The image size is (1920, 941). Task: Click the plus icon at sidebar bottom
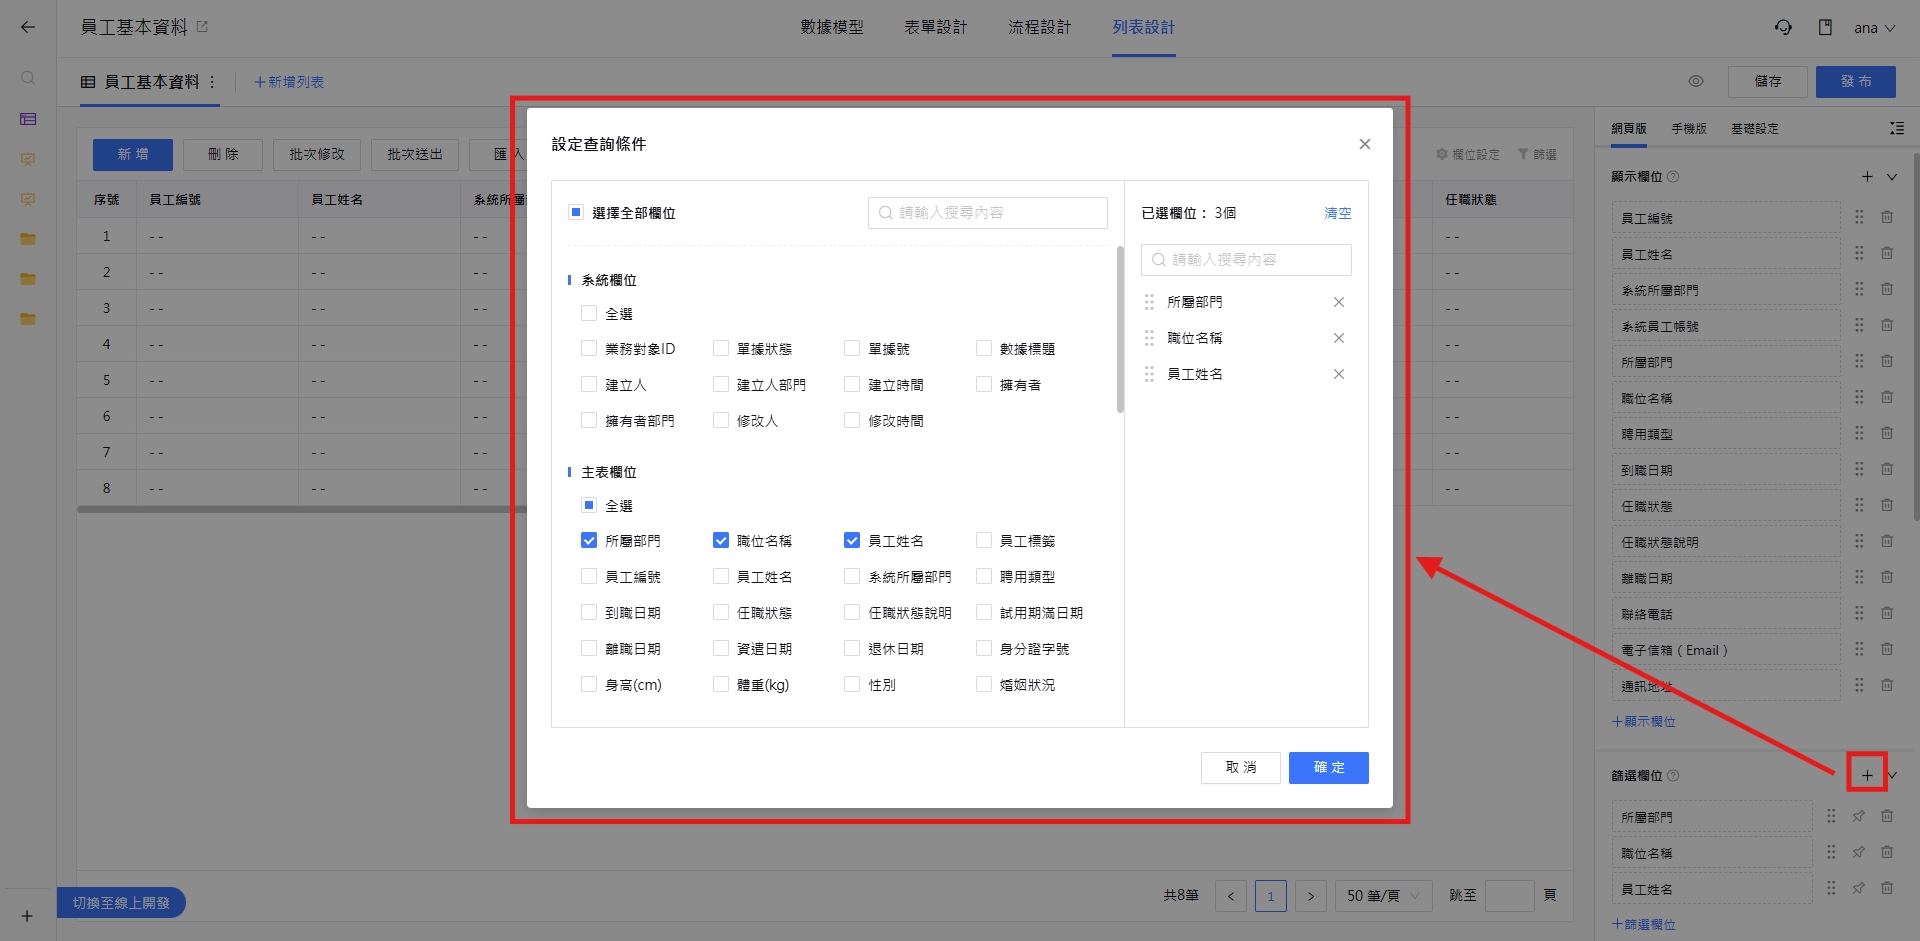coord(27,915)
